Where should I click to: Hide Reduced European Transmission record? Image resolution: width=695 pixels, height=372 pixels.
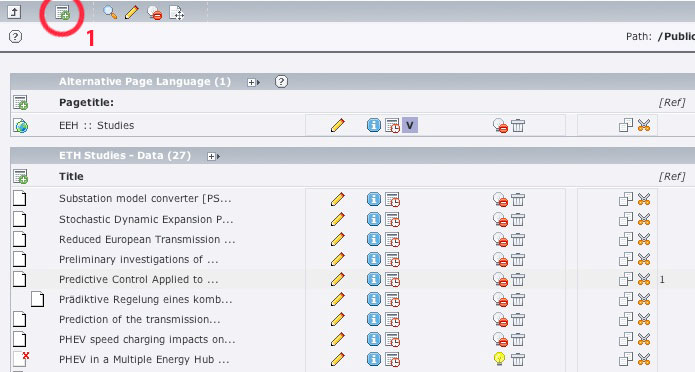click(x=500, y=240)
